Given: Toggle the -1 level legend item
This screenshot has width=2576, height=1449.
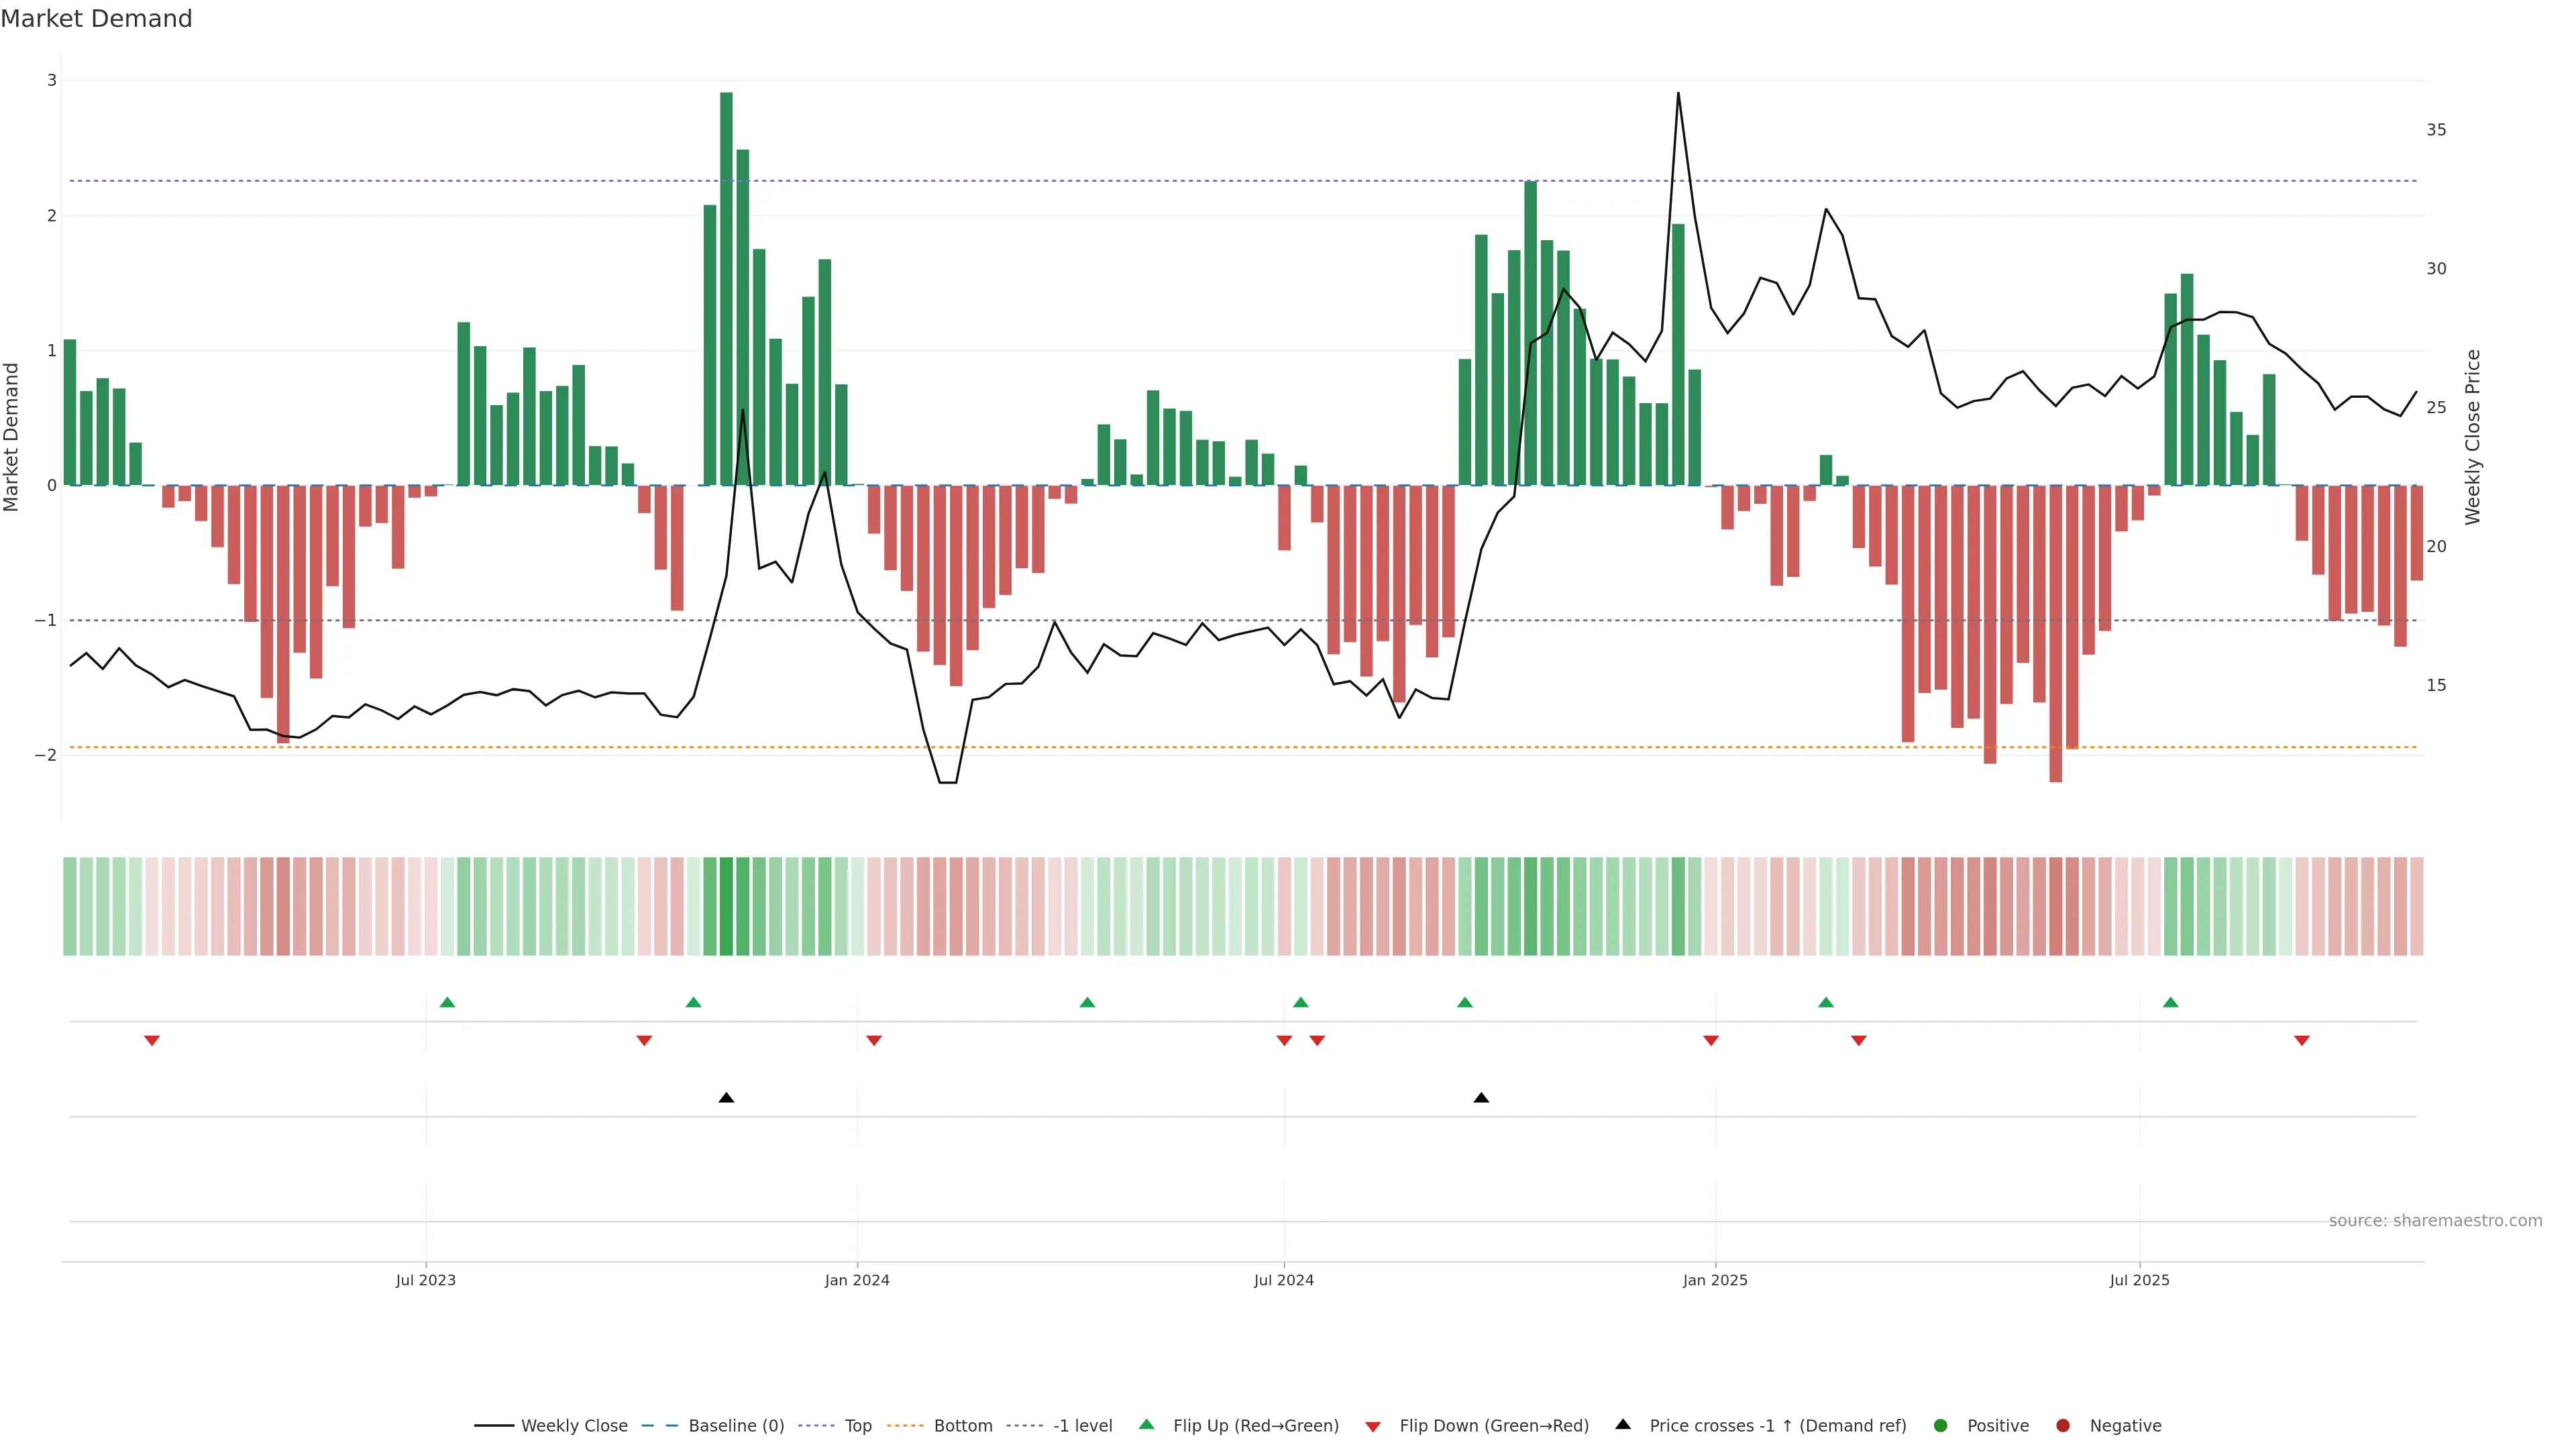Looking at the screenshot, I should pos(1082,1426).
